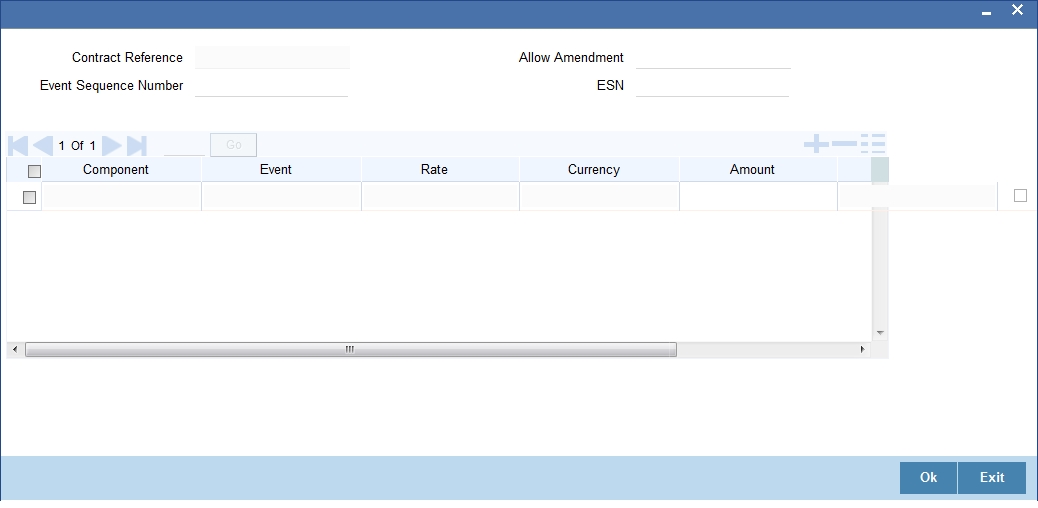This screenshot has width=1038, height=508.
Task: Click the Rate cell in first row
Action: coord(440,197)
